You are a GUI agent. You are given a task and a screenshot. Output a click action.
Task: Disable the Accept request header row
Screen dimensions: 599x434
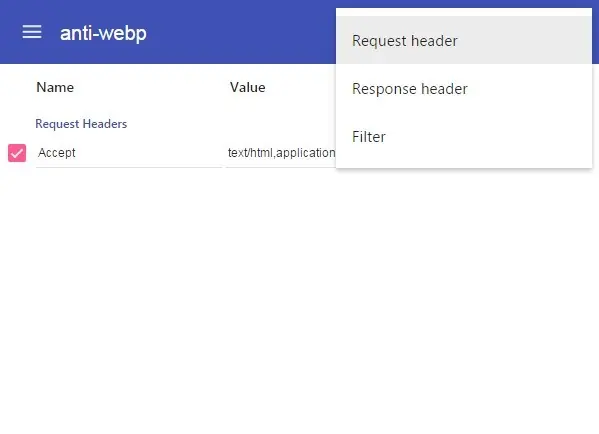[x=17, y=153]
